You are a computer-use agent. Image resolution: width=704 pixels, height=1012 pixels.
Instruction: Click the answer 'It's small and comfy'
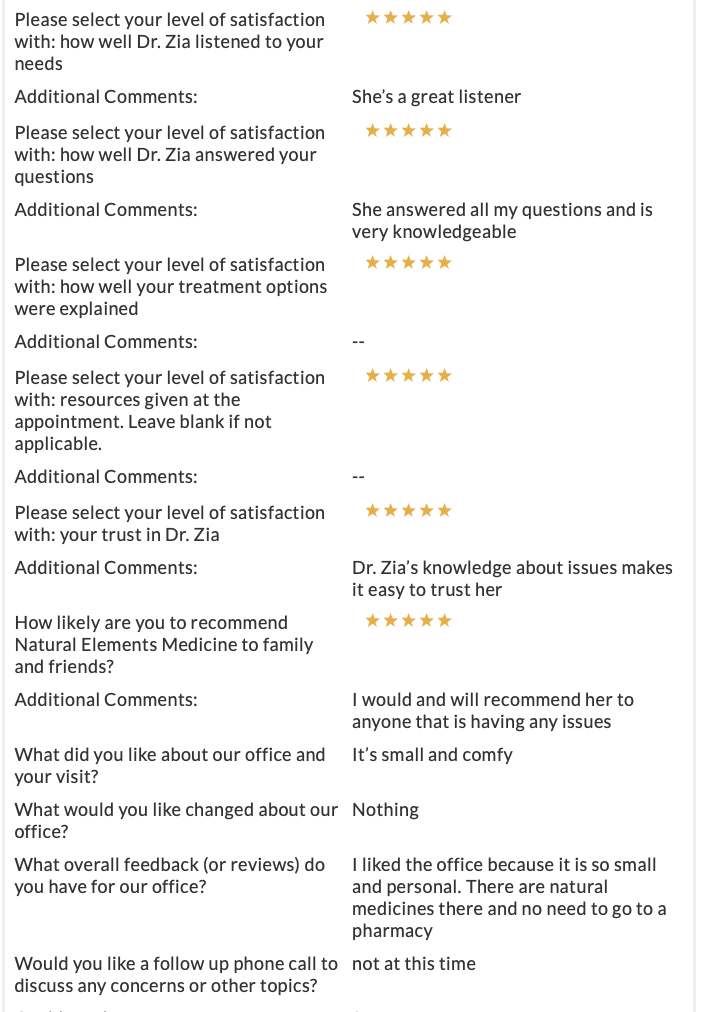tap(432, 755)
